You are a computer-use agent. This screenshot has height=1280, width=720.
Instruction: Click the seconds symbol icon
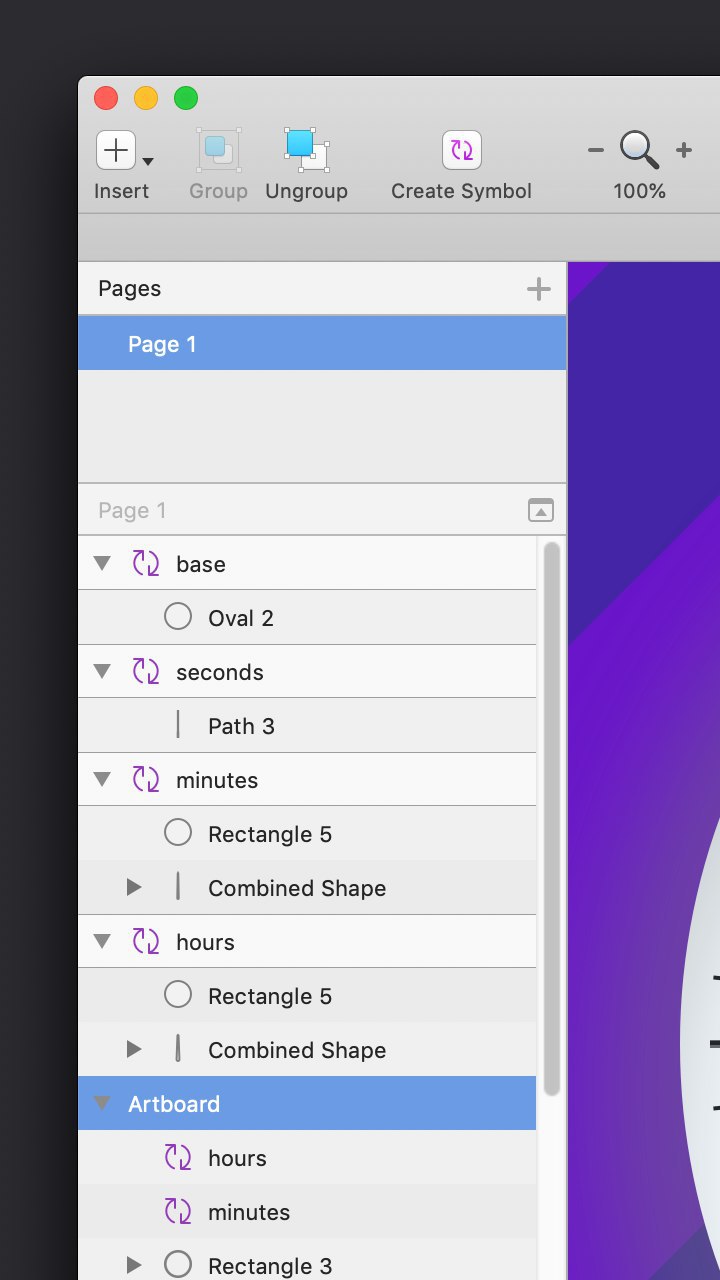146,671
